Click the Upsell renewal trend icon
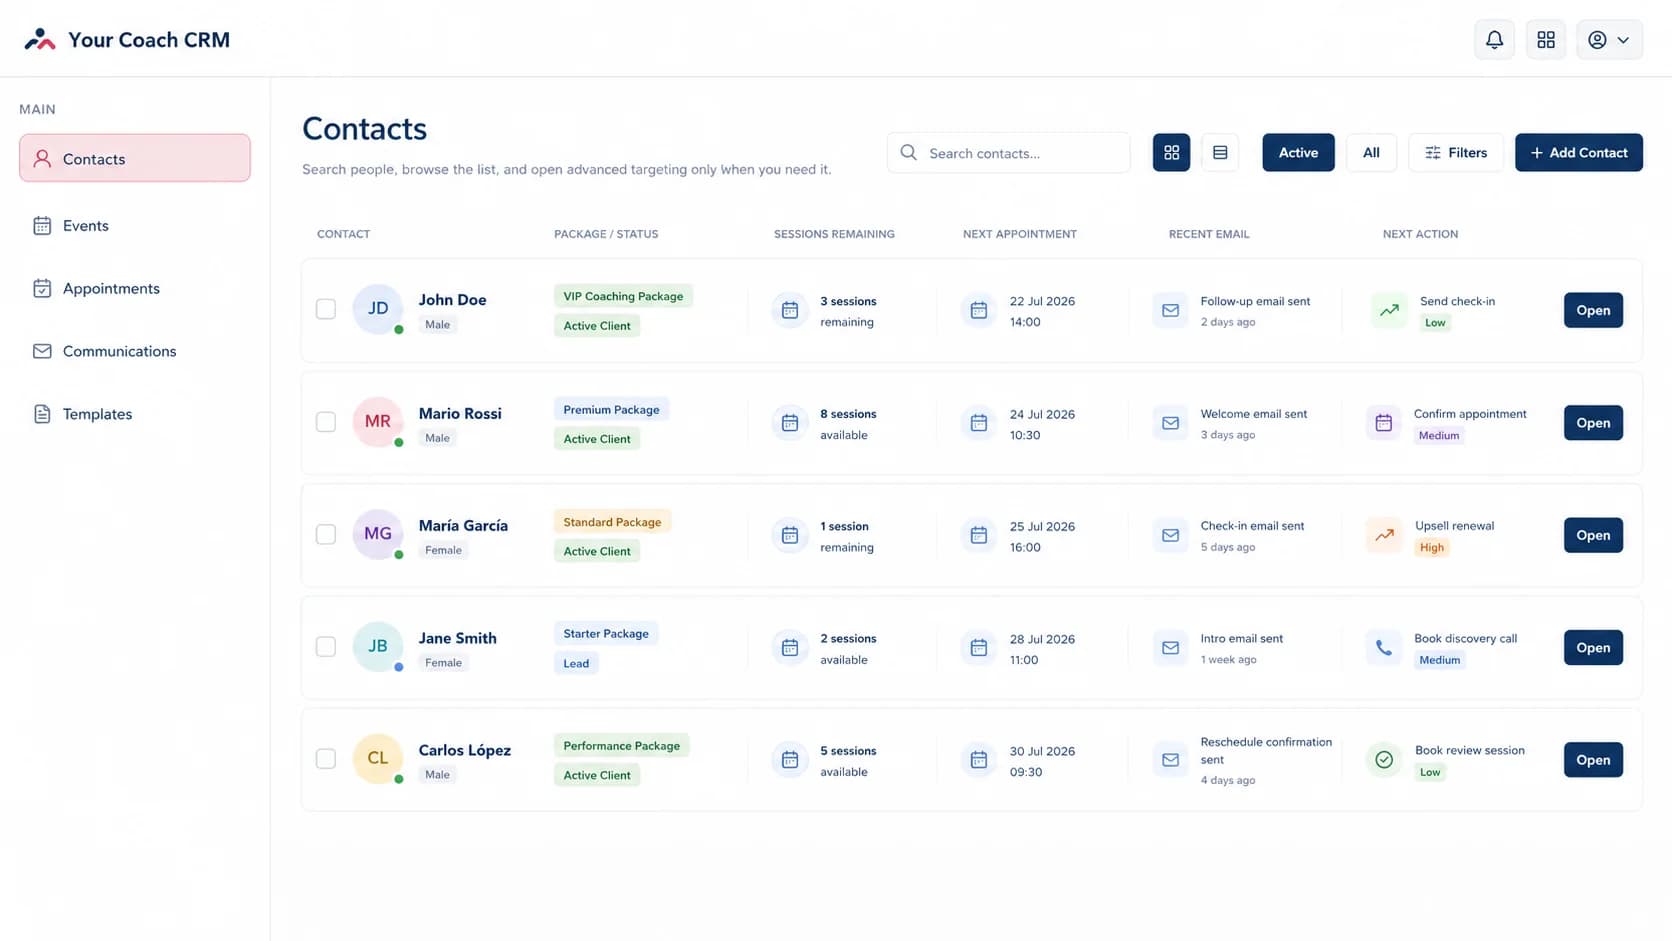The image size is (1672, 941). (x=1384, y=536)
